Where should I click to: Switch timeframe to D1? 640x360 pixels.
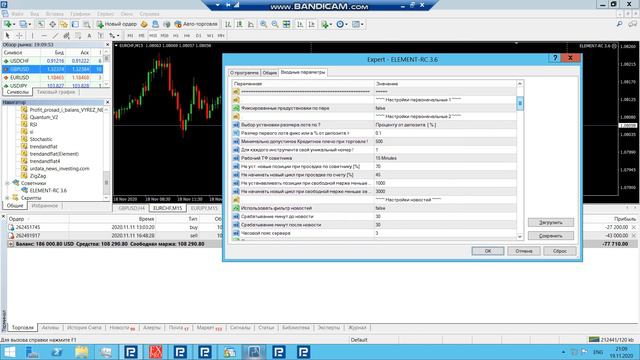pyautogui.click(x=198, y=36)
